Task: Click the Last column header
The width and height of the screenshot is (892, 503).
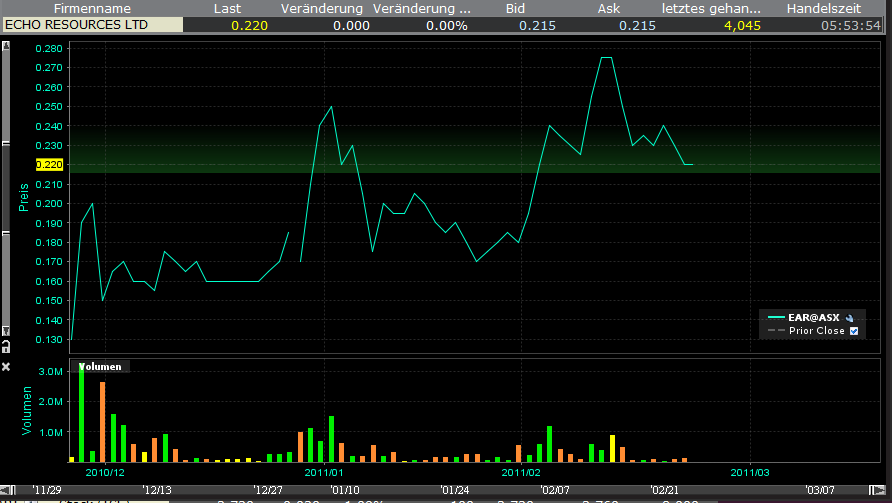Action: pos(228,8)
